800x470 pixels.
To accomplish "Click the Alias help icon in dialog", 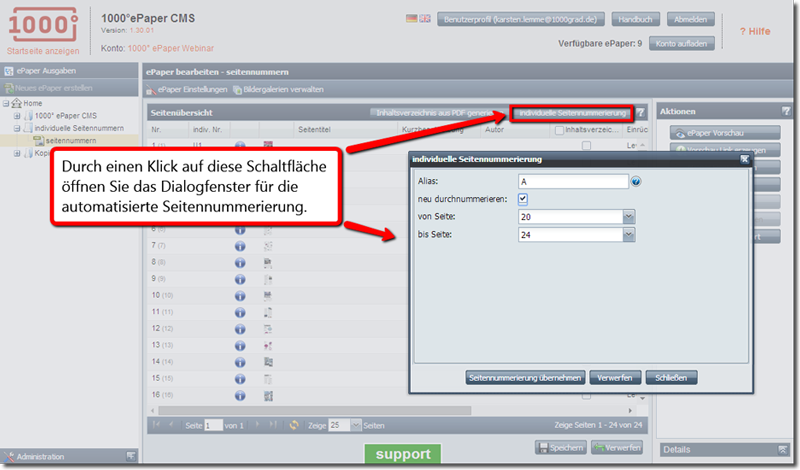I will (636, 182).
